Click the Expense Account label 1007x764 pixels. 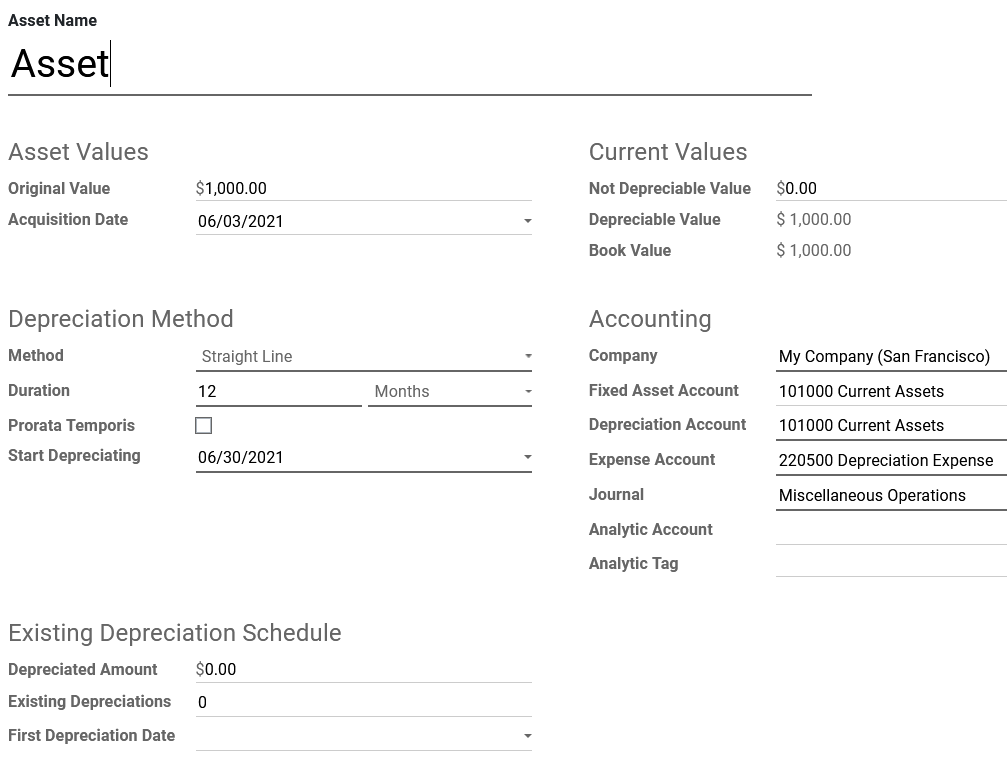tap(652, 460)
